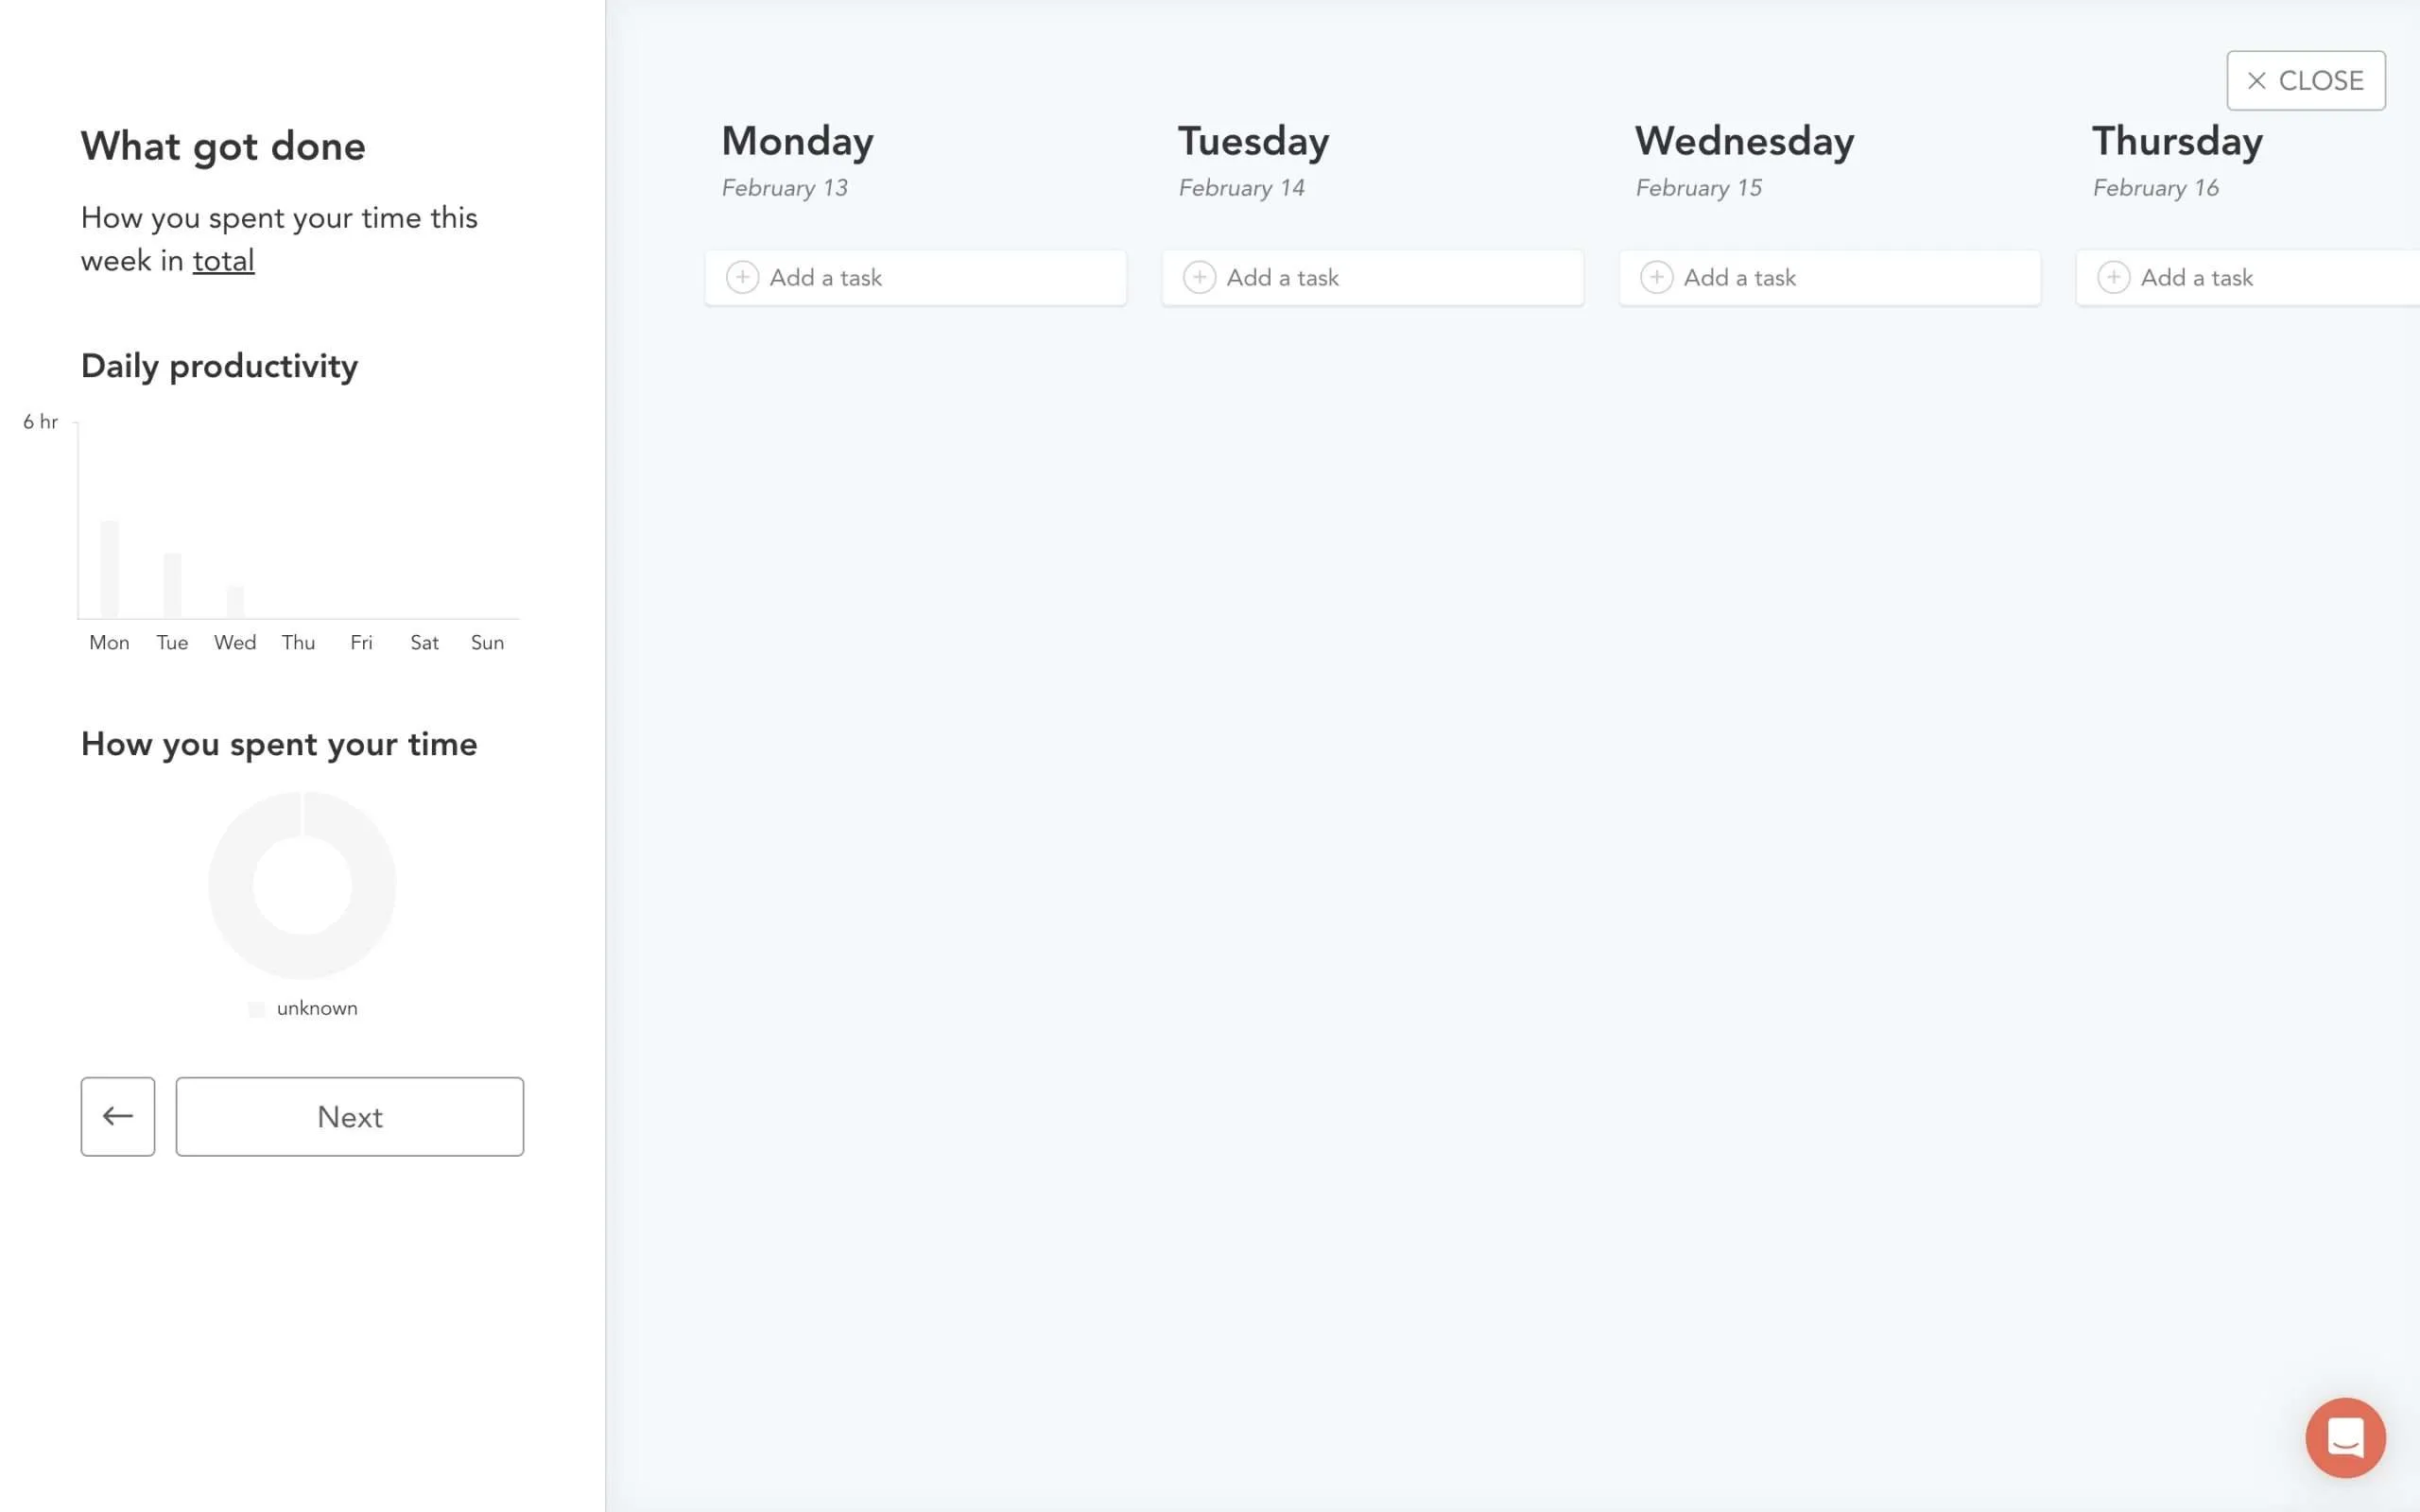Open the chat support bubble
2420x1512 pixels.
point(2345,1437)
